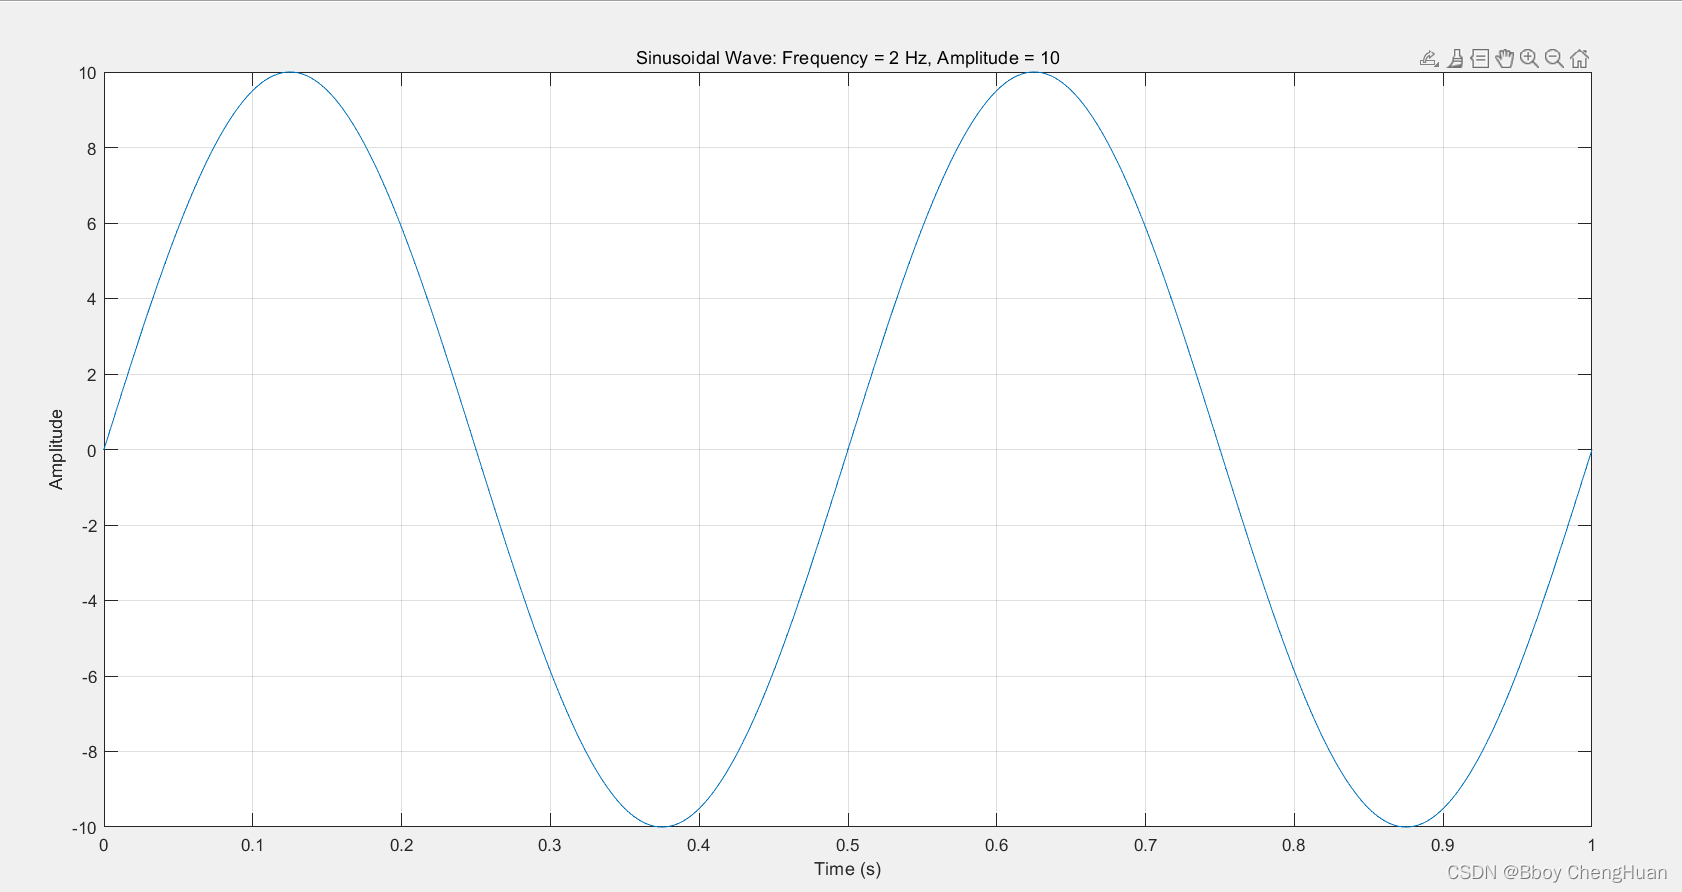
Task: Click the y-axis tick label -10
Action: coord(85,828)
